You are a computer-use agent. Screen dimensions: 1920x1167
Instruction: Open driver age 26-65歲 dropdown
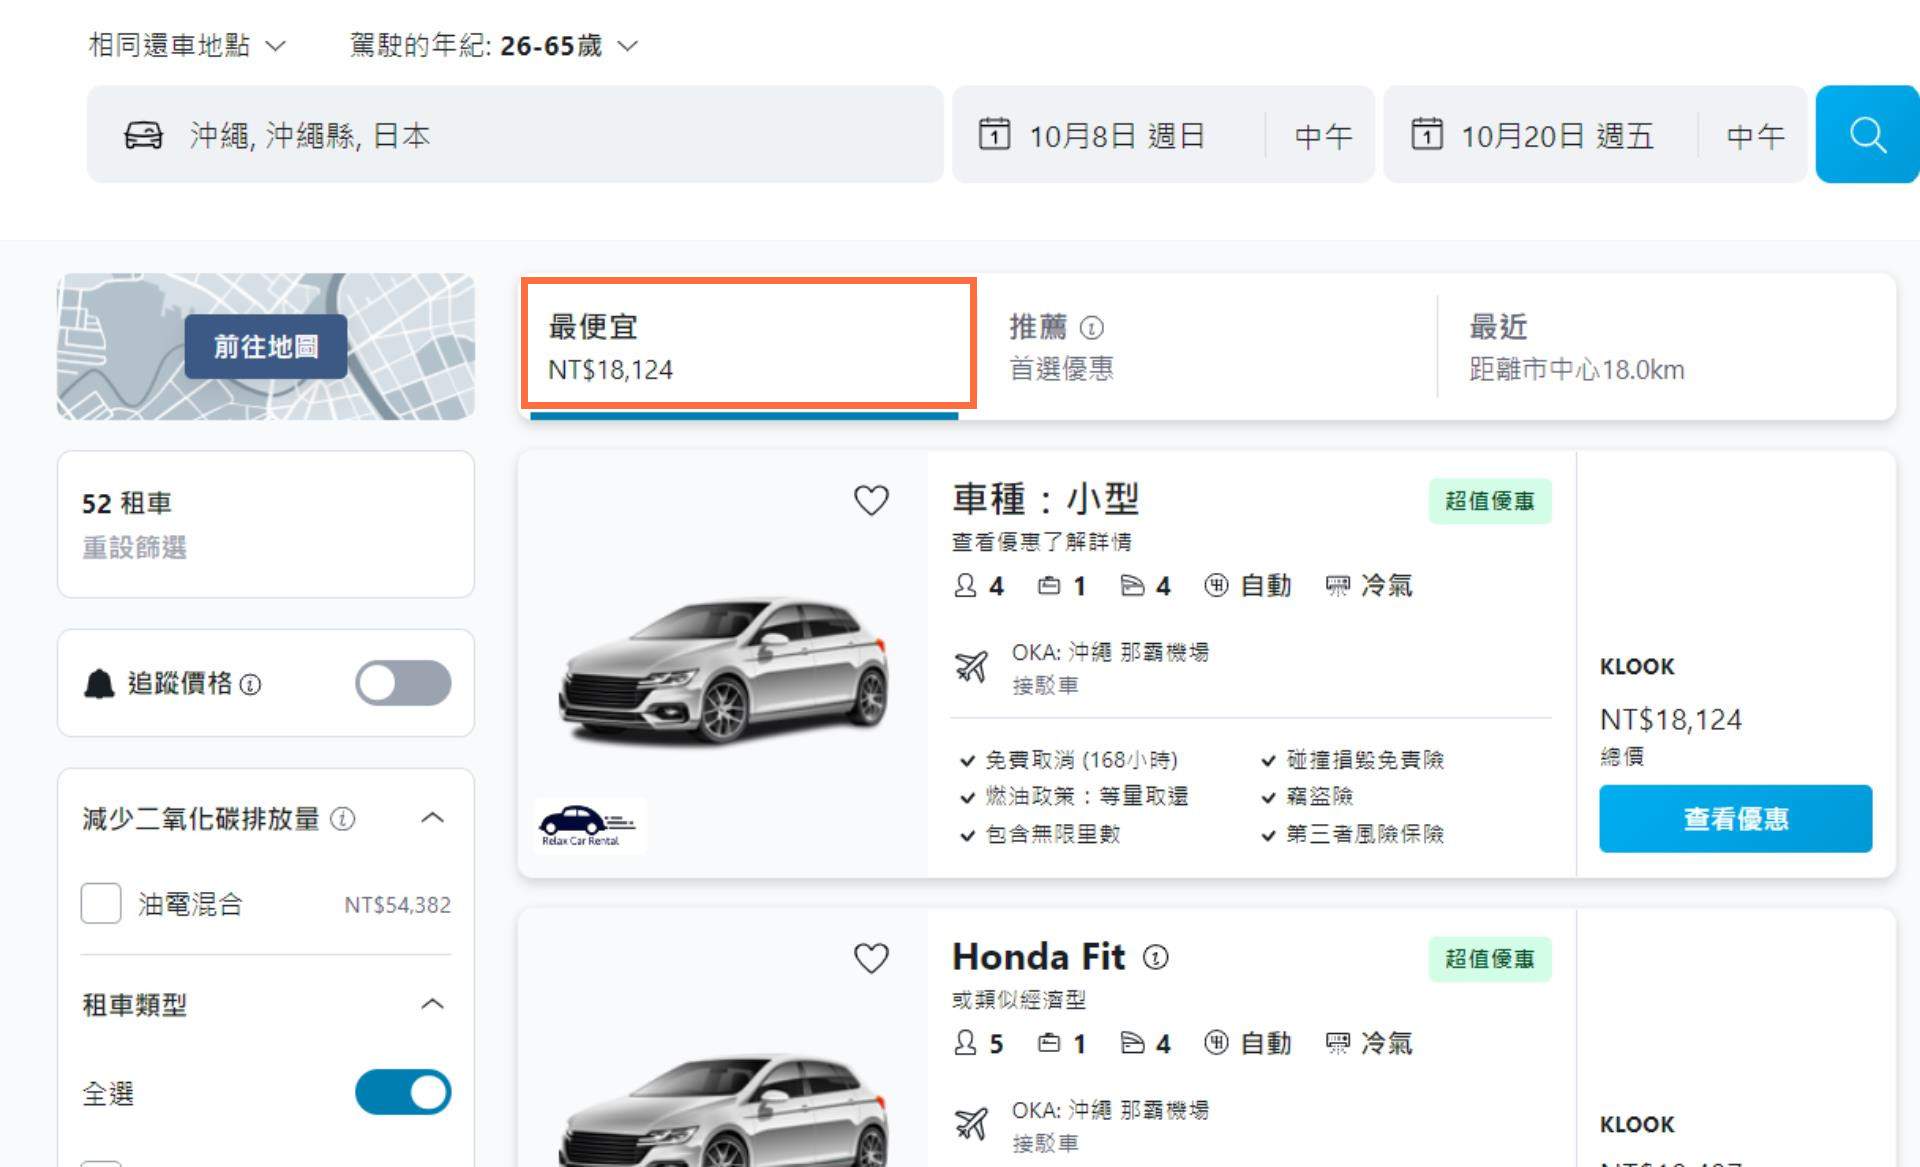[x=493, y=45]
